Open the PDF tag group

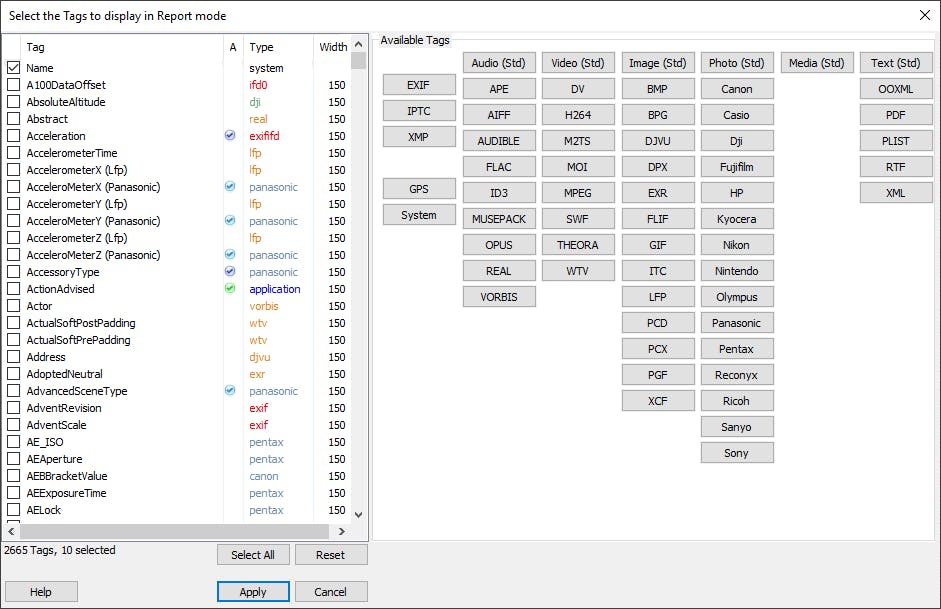tap(895, 114)
